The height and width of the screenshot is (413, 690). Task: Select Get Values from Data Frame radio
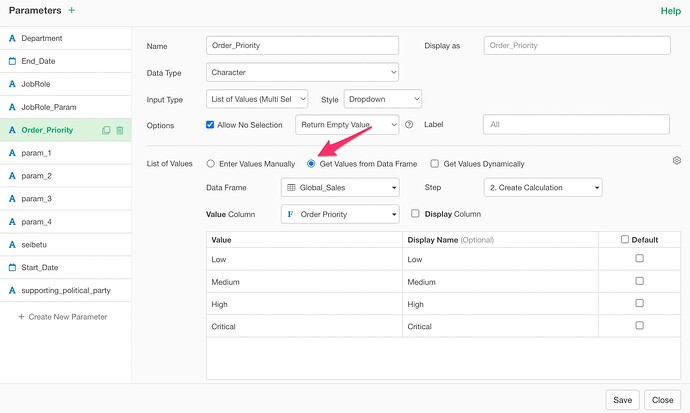[311, 164]
